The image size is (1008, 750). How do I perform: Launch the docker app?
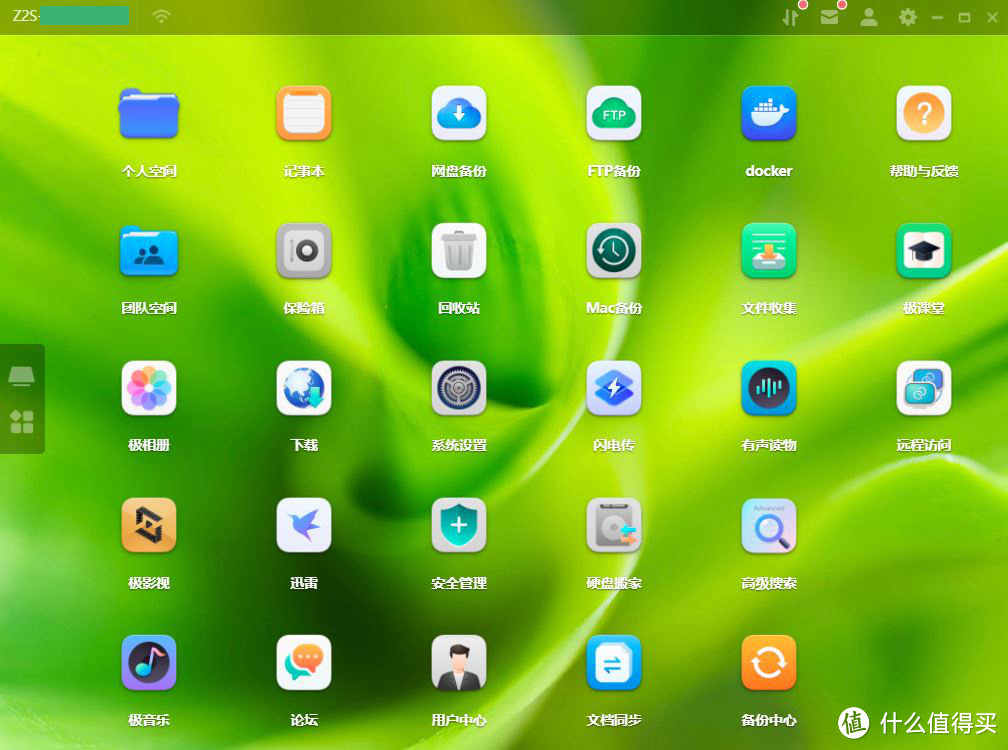(768, 113)
